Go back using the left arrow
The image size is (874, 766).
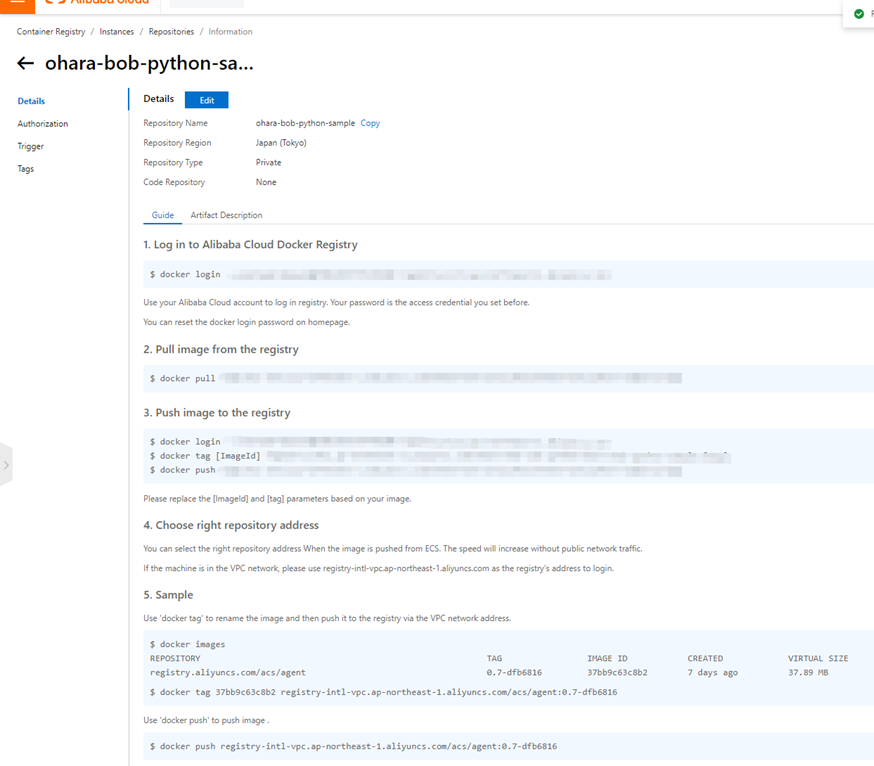26,64
